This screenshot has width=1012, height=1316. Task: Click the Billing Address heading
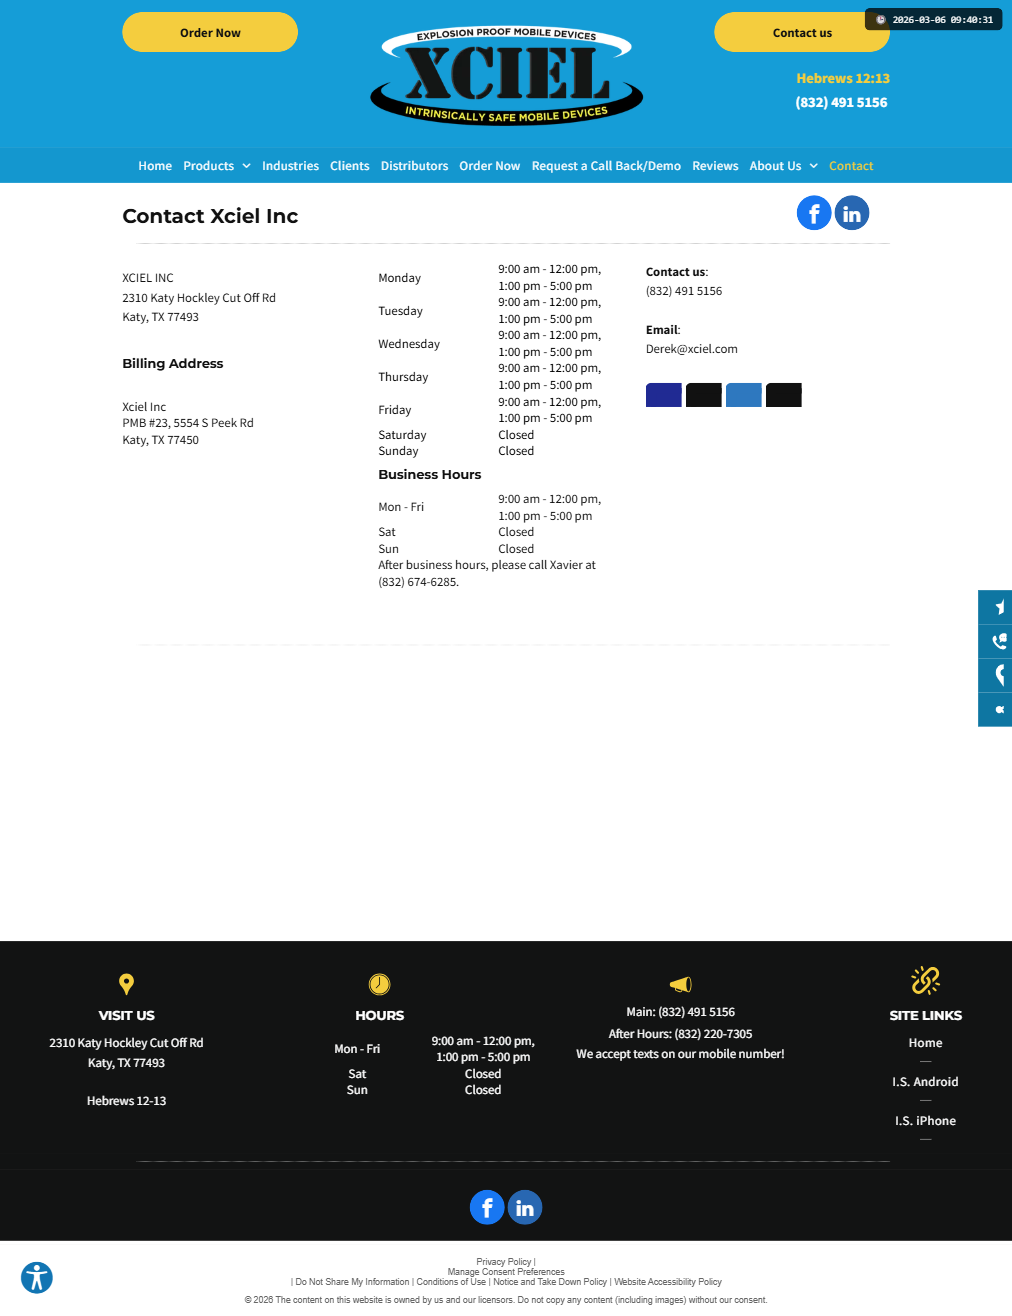(173, 364)
